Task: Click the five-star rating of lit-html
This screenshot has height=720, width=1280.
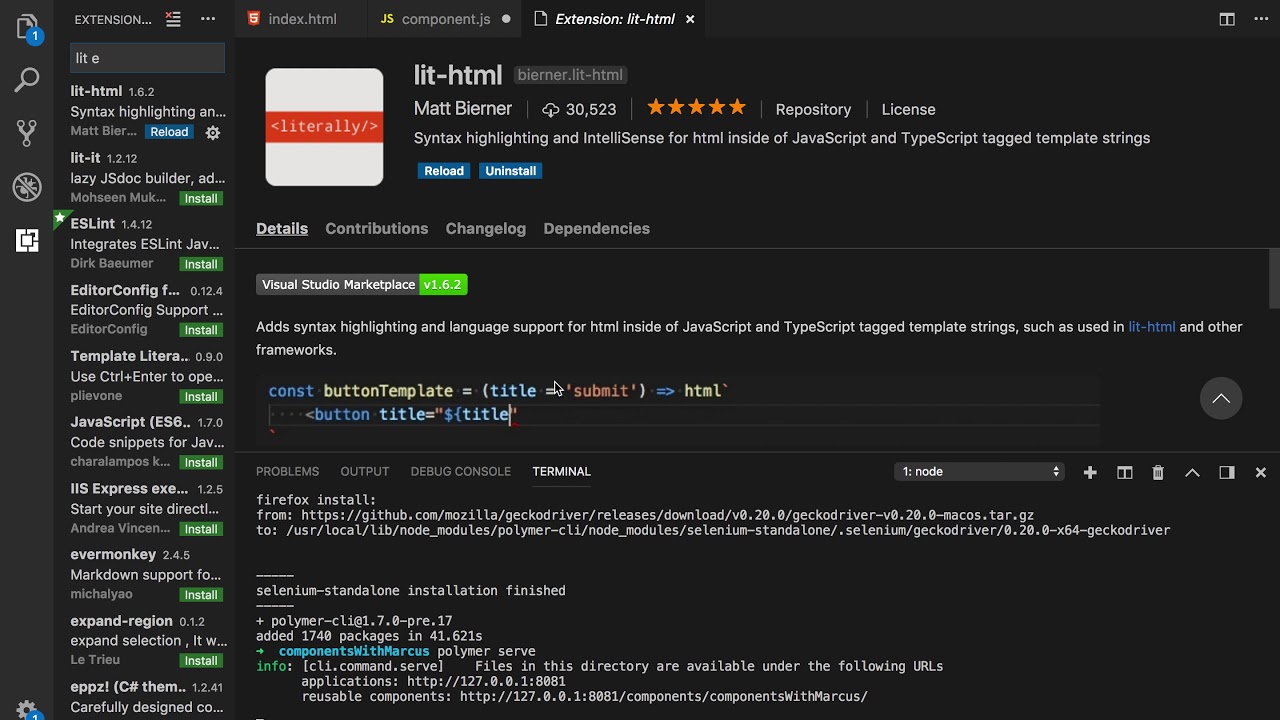Action: [x=696, y=108]
